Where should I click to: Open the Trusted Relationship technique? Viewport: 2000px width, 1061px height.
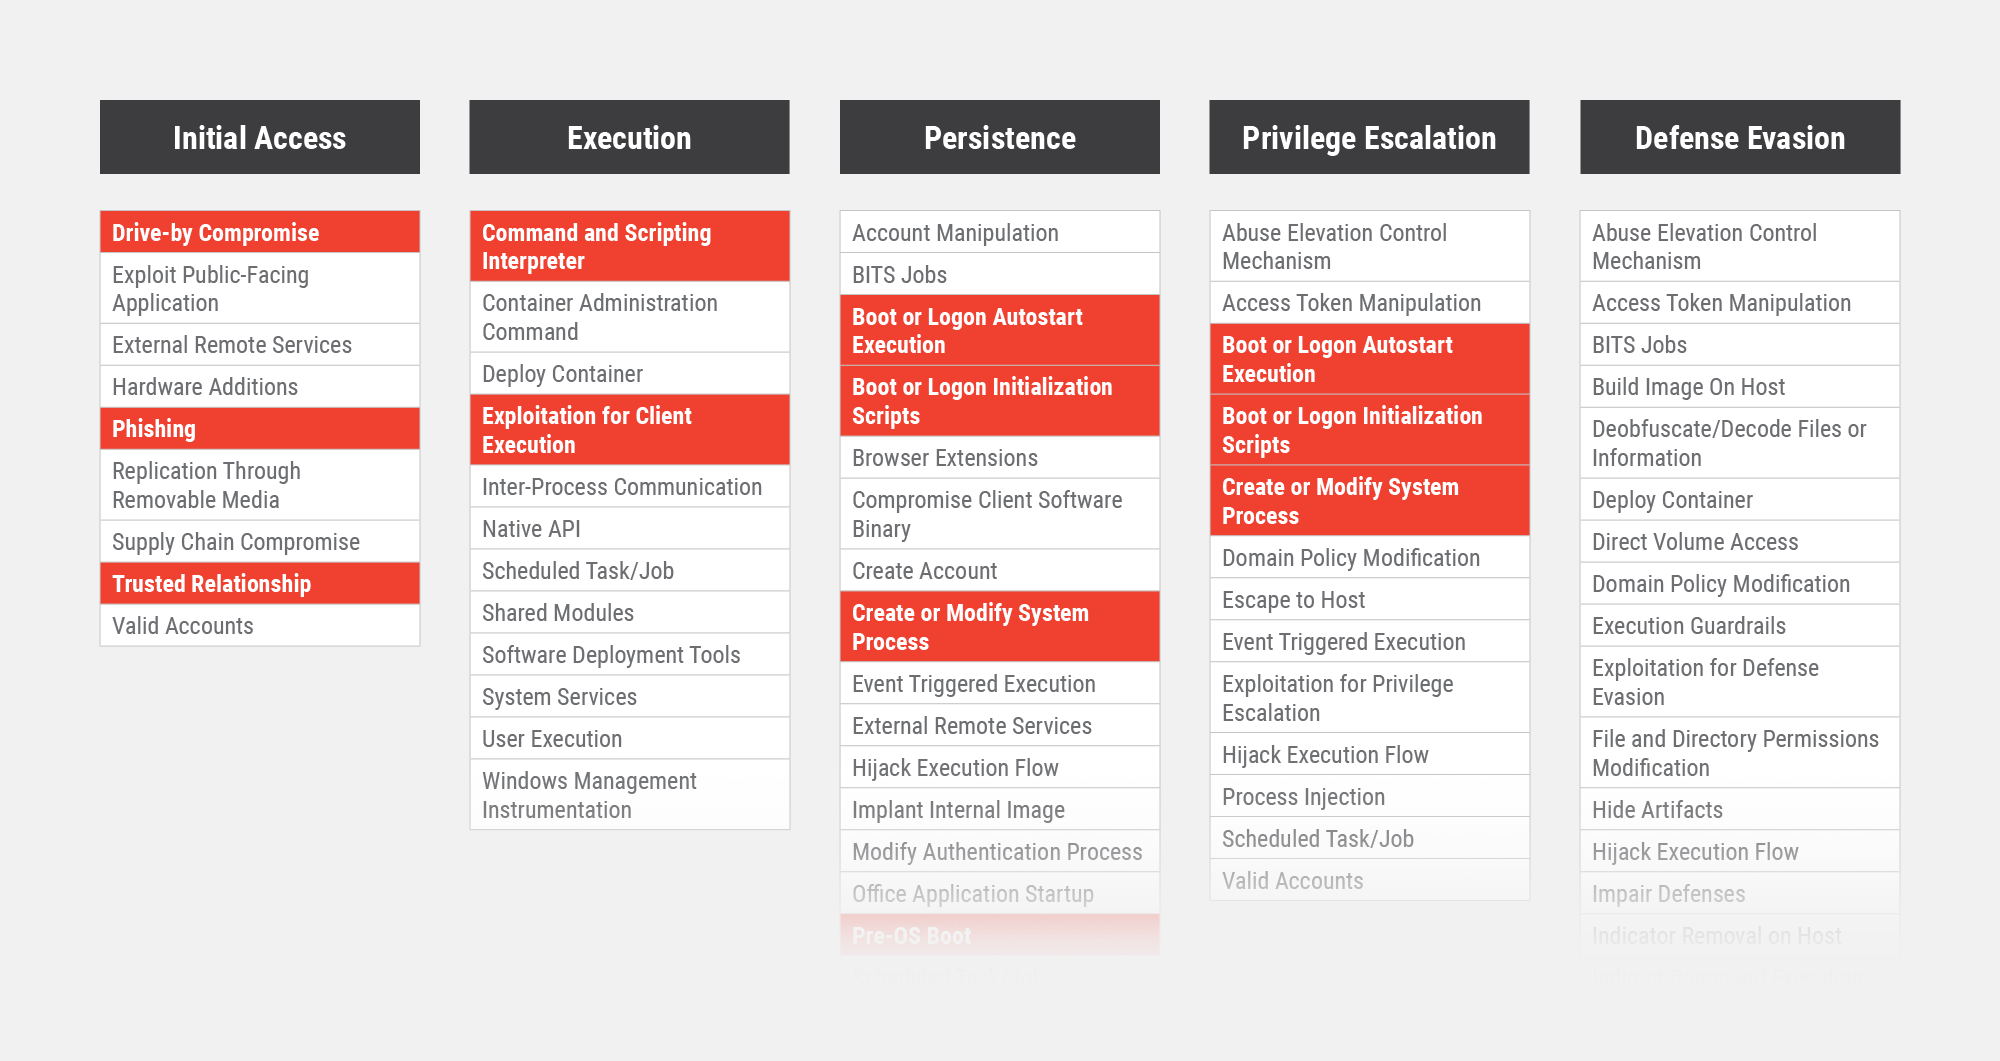tap(260, 583)
